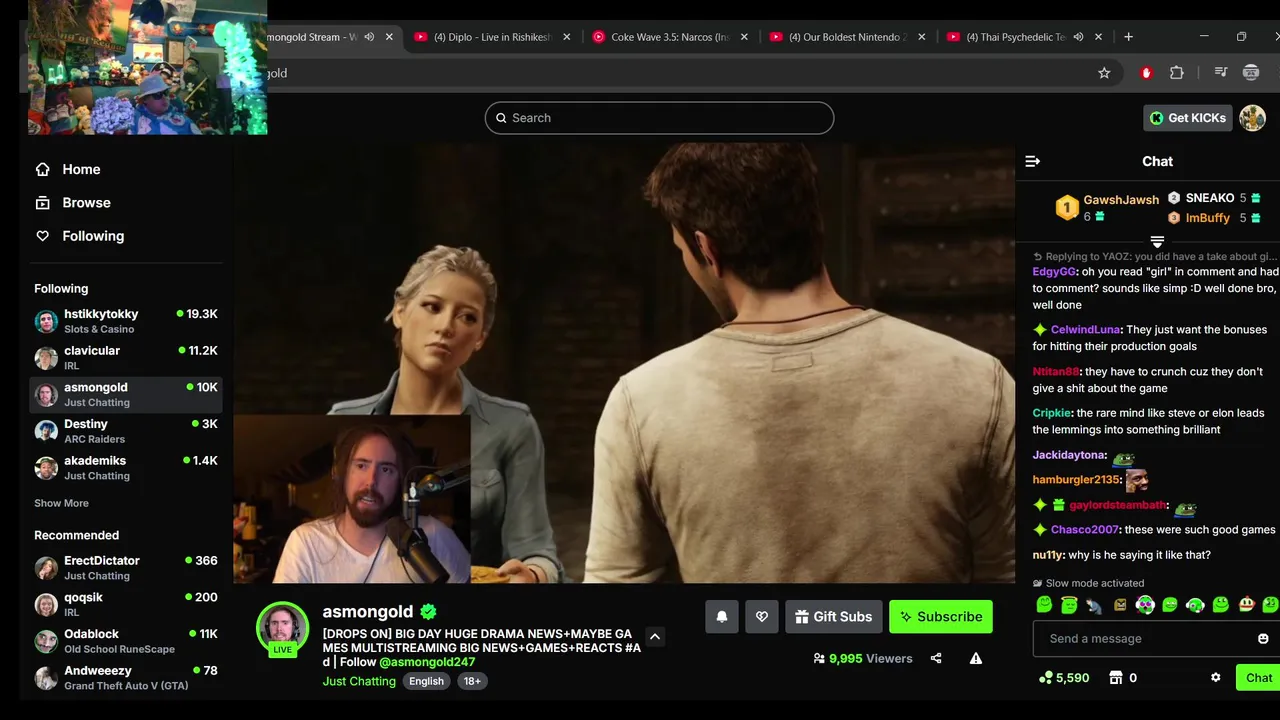Open Andweeezy GTA V channel

[126, 678]
